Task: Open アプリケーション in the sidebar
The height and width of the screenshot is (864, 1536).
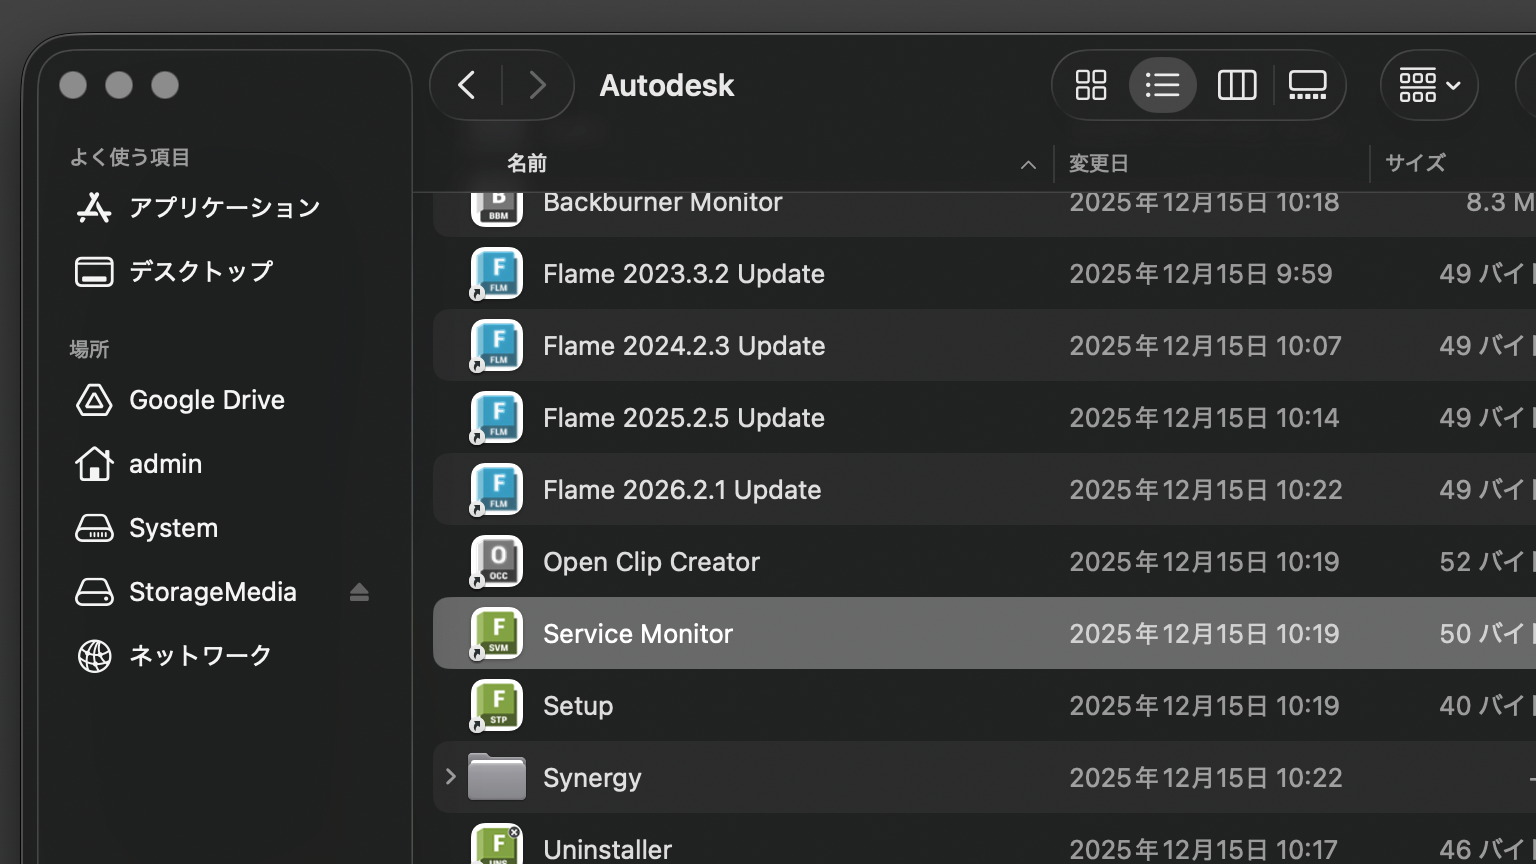Action: [224, 207]
